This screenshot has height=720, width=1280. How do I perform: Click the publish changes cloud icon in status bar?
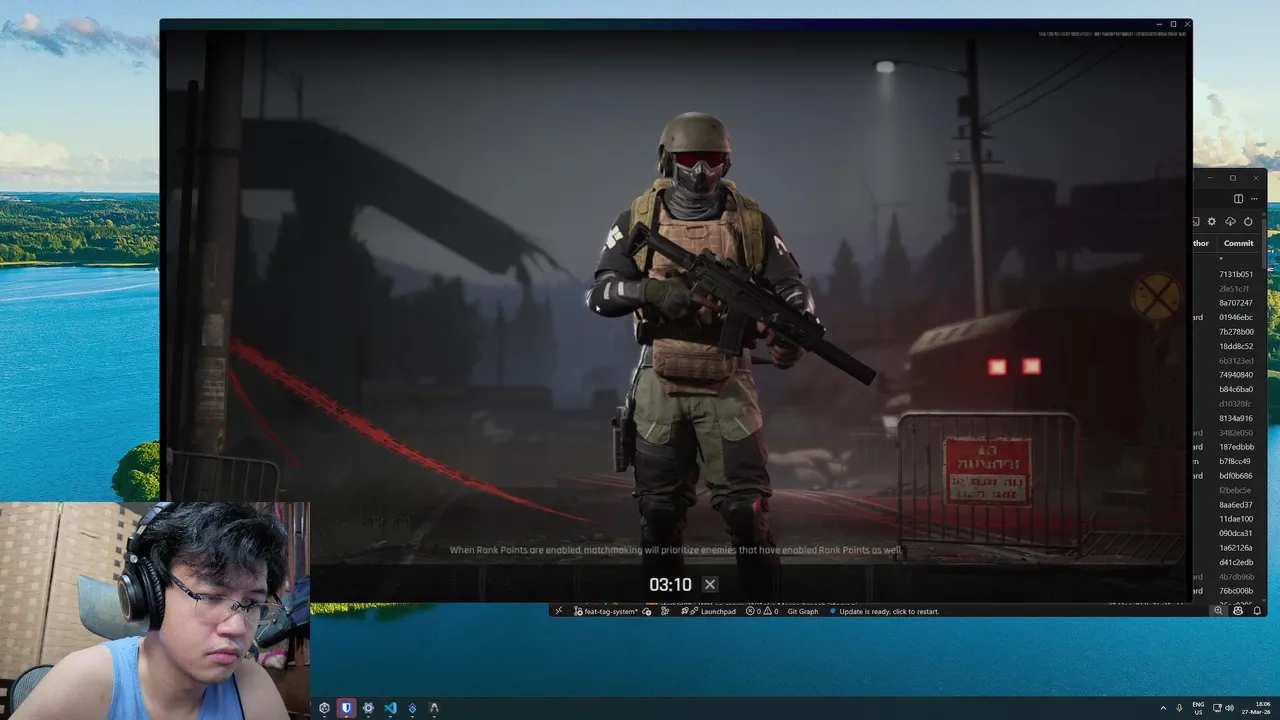click(x=647, y=611)
